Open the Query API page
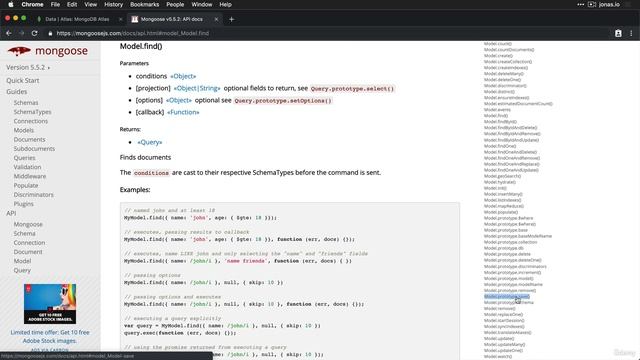This screenshot has width=640, height=360. tap(22, 270)
